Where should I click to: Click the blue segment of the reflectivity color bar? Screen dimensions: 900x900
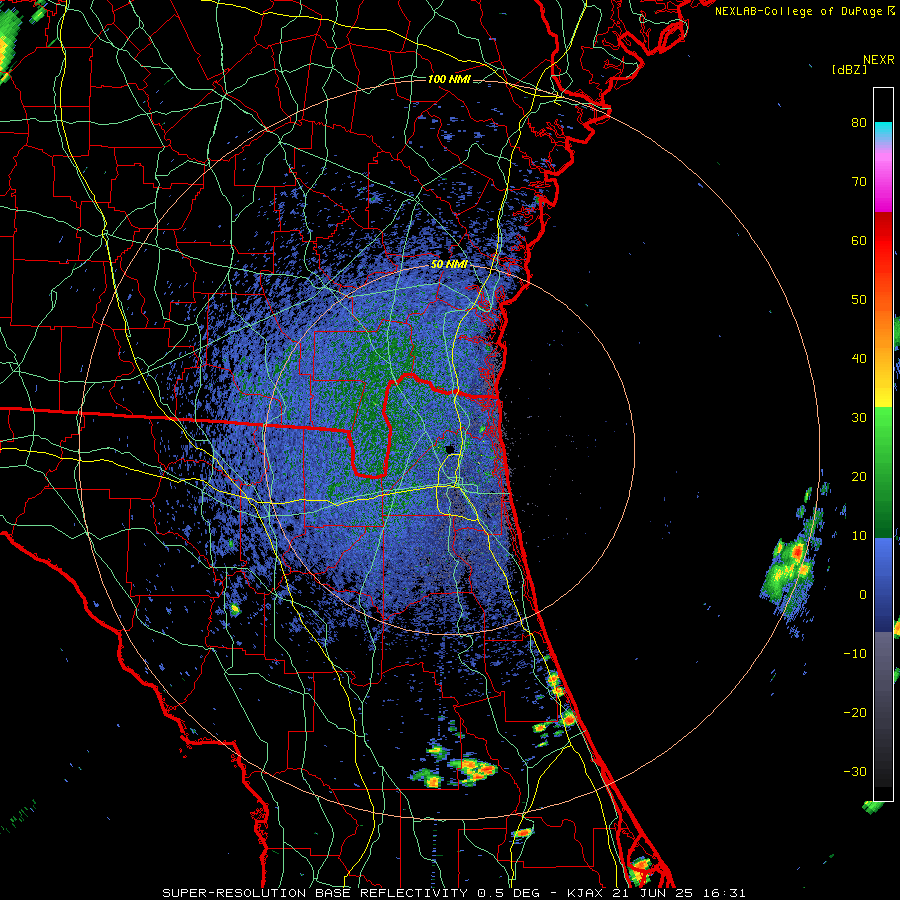(883, 585)
